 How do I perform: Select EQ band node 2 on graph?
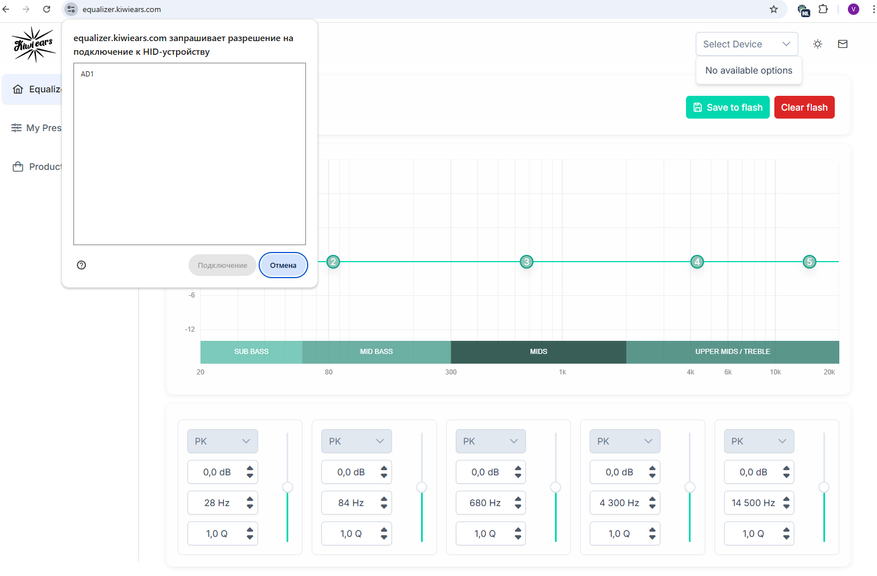coord(333,262)
